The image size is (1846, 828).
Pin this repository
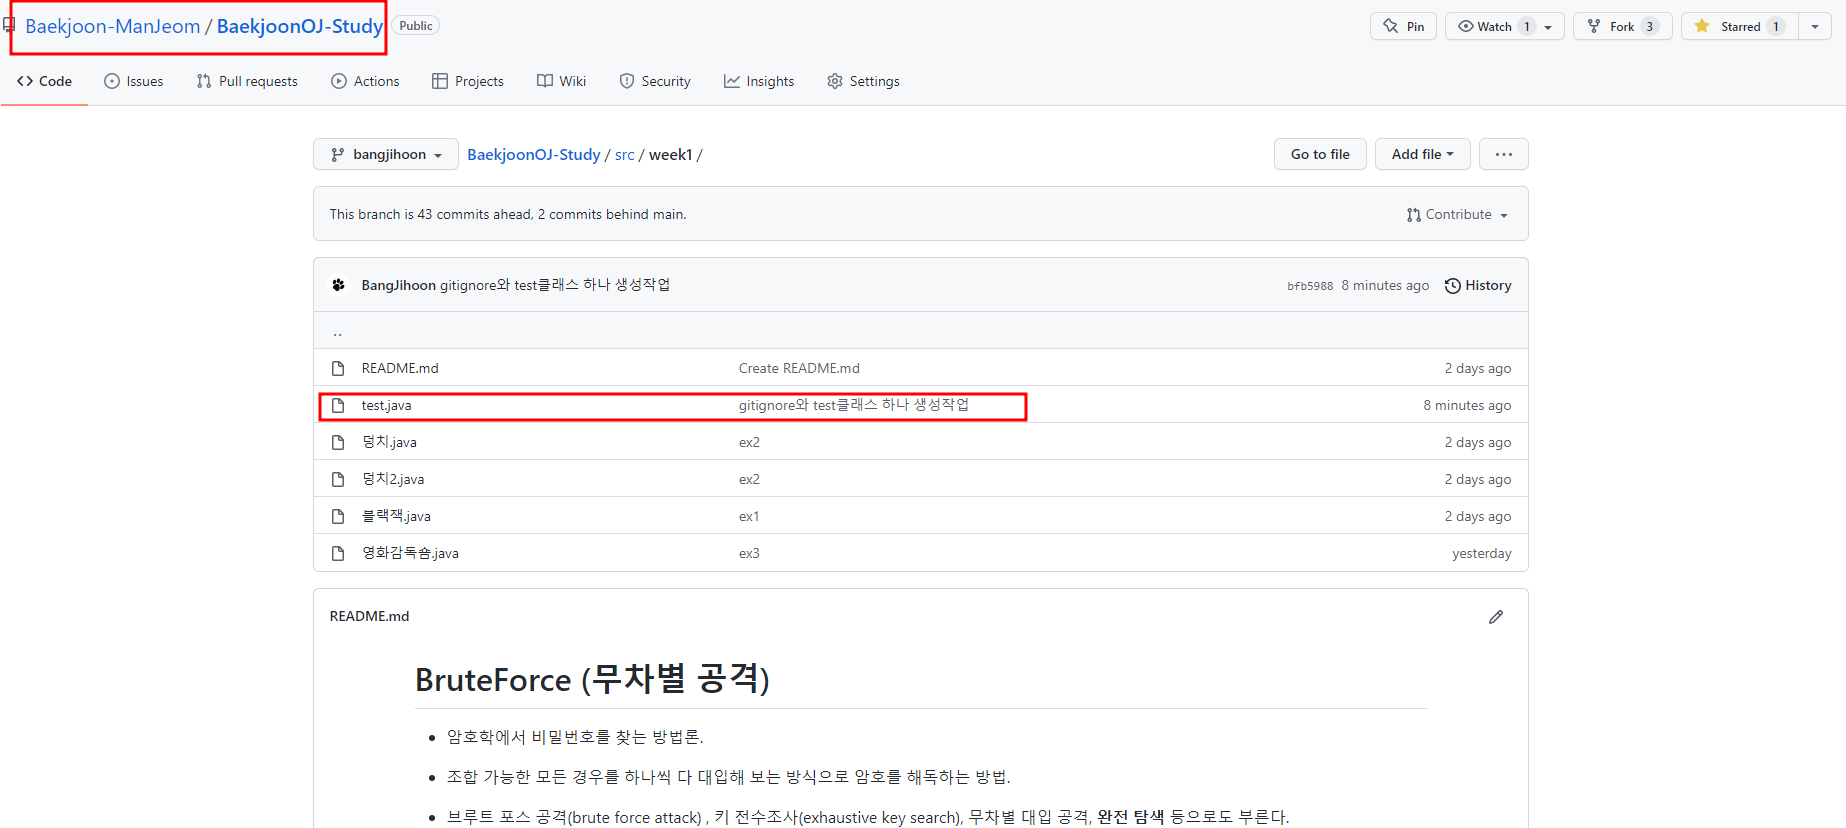(x=1403, y=26)
